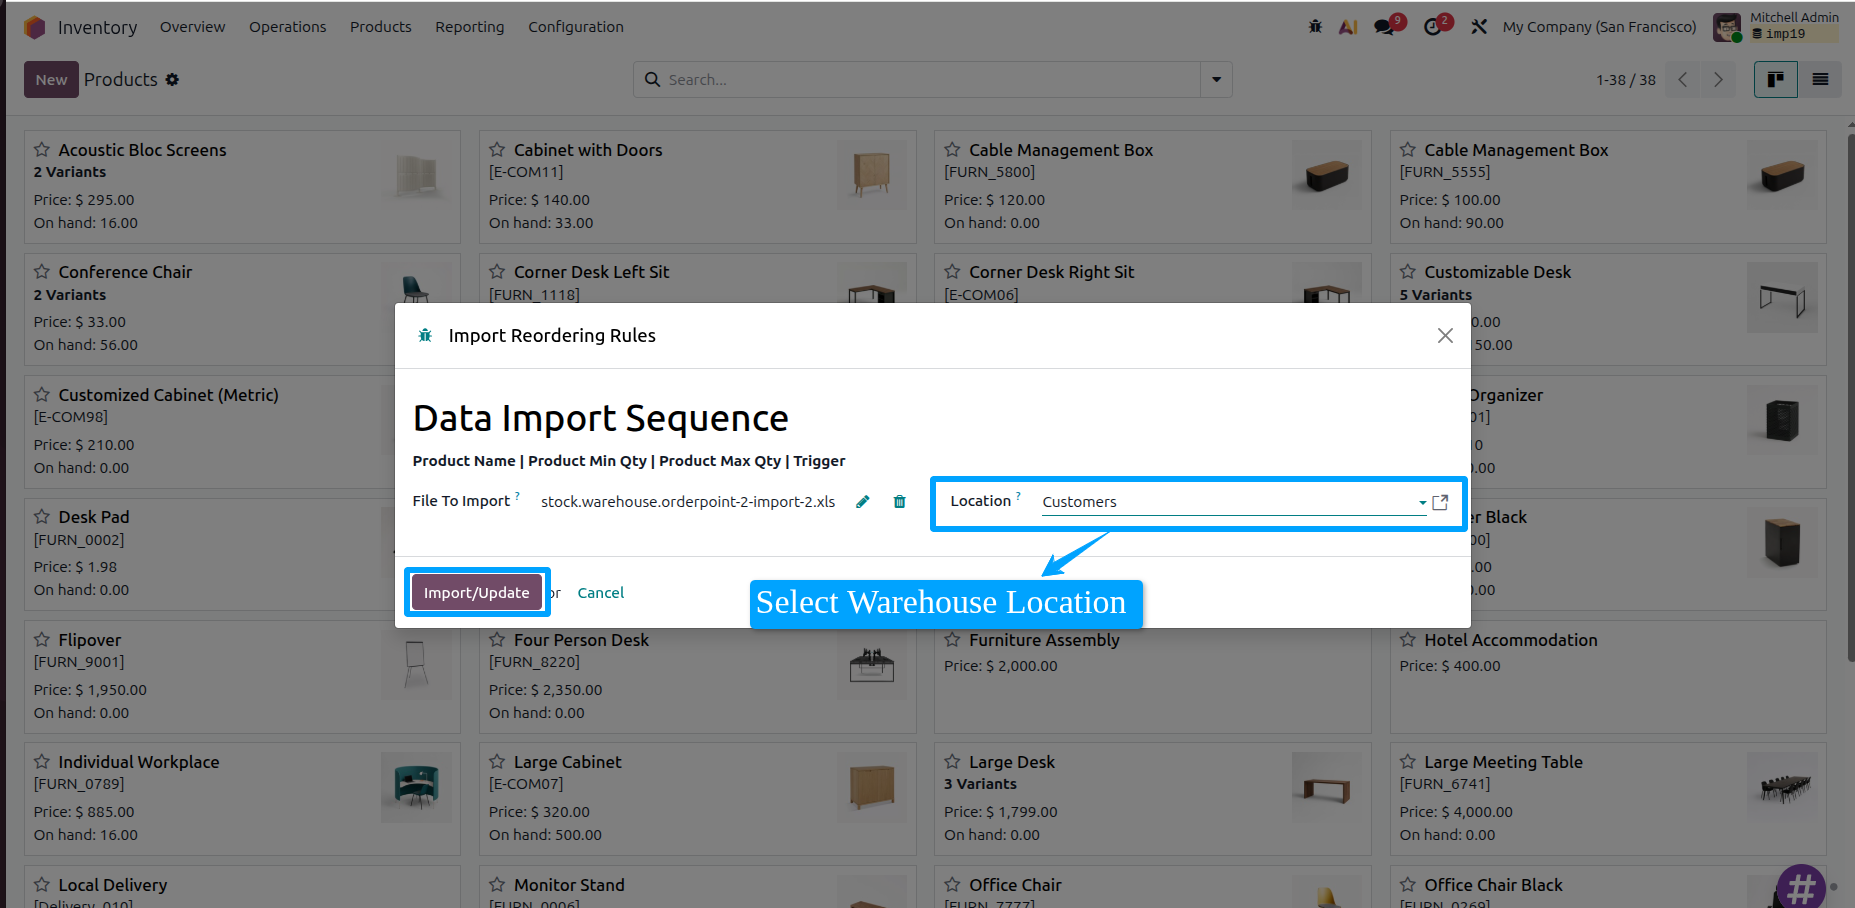Open the Individual Workplace product image
Image resolution: width=1855 pixels, height=908 pixels.
(416, 787)
